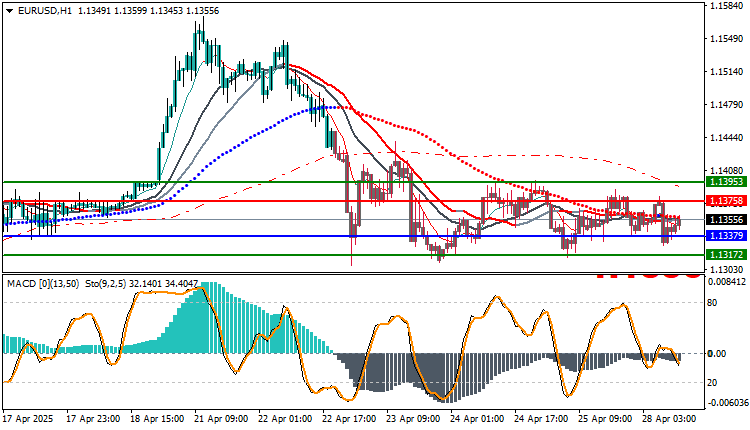Click the OHLC values 1.13491 1.13599

point(112,11)
